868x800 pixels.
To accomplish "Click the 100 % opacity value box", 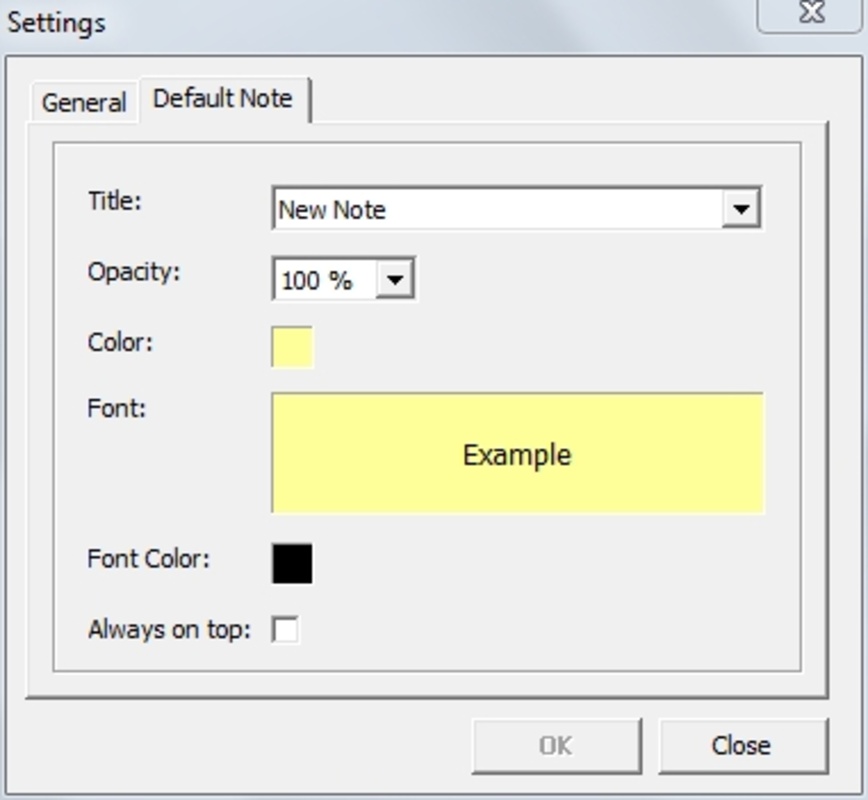I will tap(325, 280).
